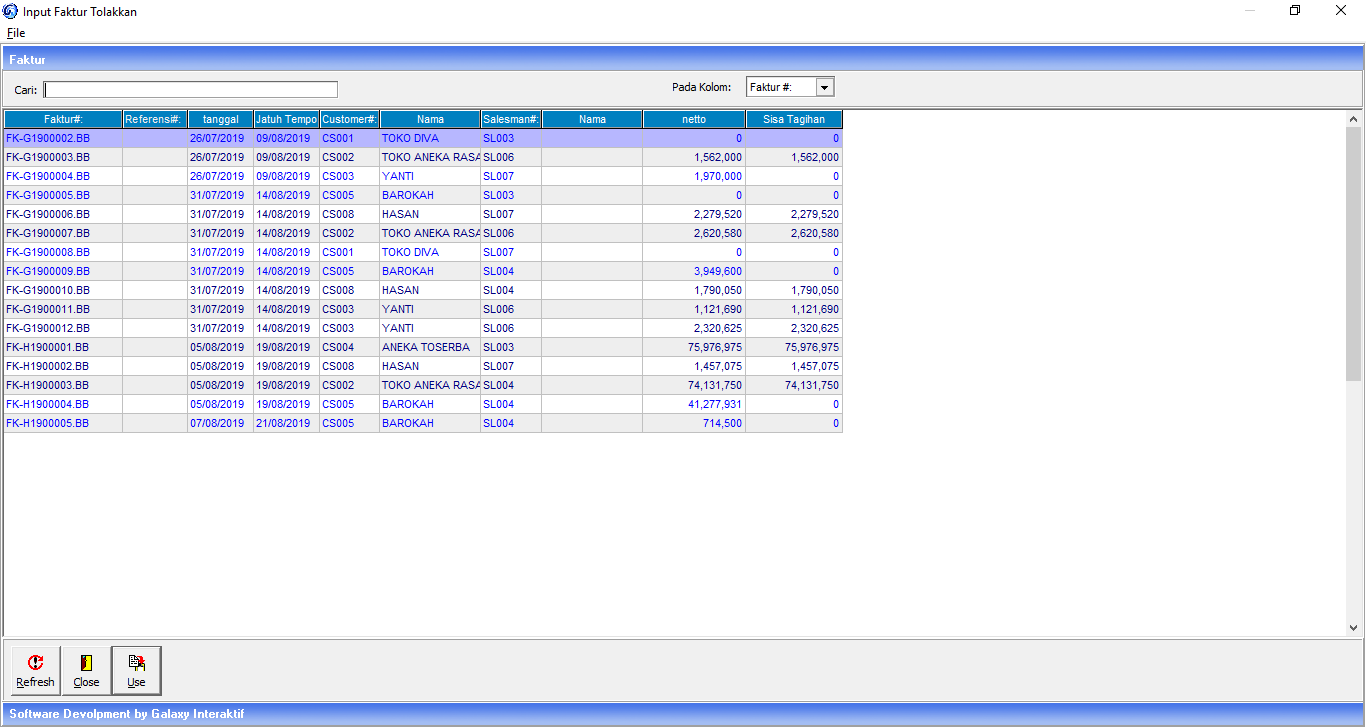Select invoice row FK-H1900001.BB
Image resolution: width=1366 pixels, height=728 pixels.
(48, 348)
